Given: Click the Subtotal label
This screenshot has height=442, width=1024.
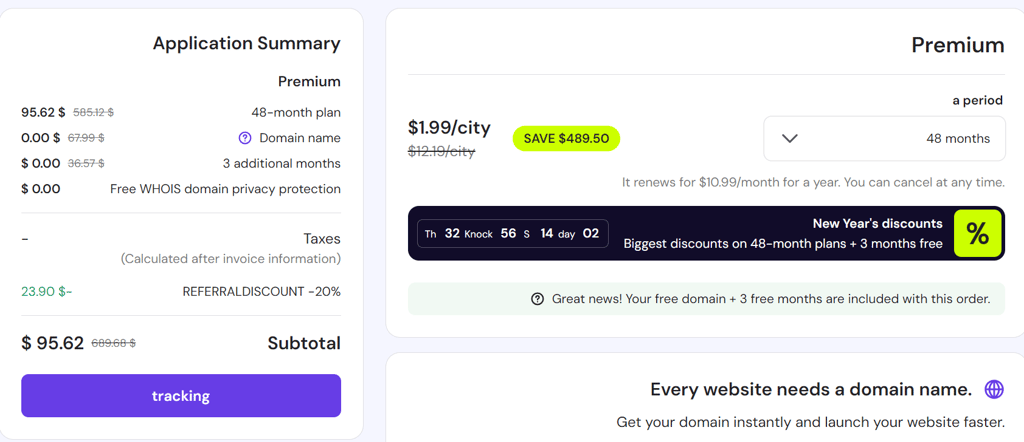Looking at the screenshot, I should coord(304,343).
